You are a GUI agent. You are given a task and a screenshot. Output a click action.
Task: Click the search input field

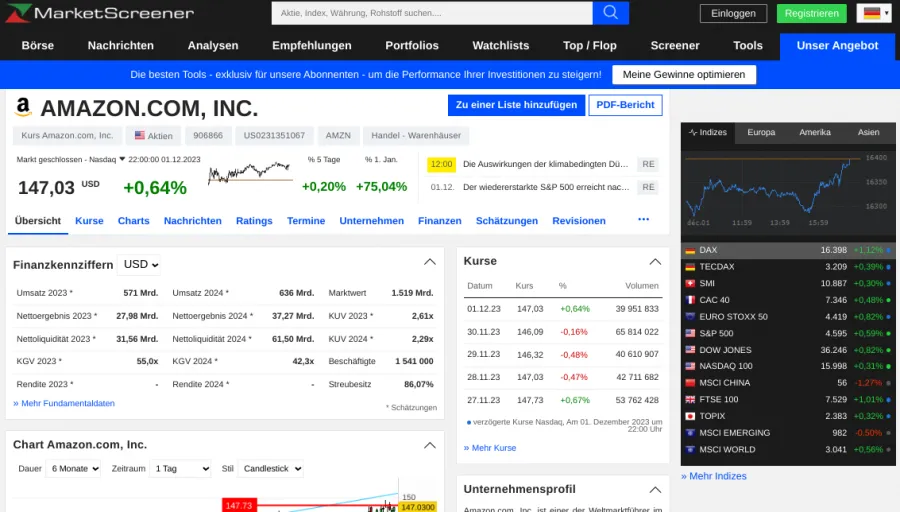coord(431,13)
